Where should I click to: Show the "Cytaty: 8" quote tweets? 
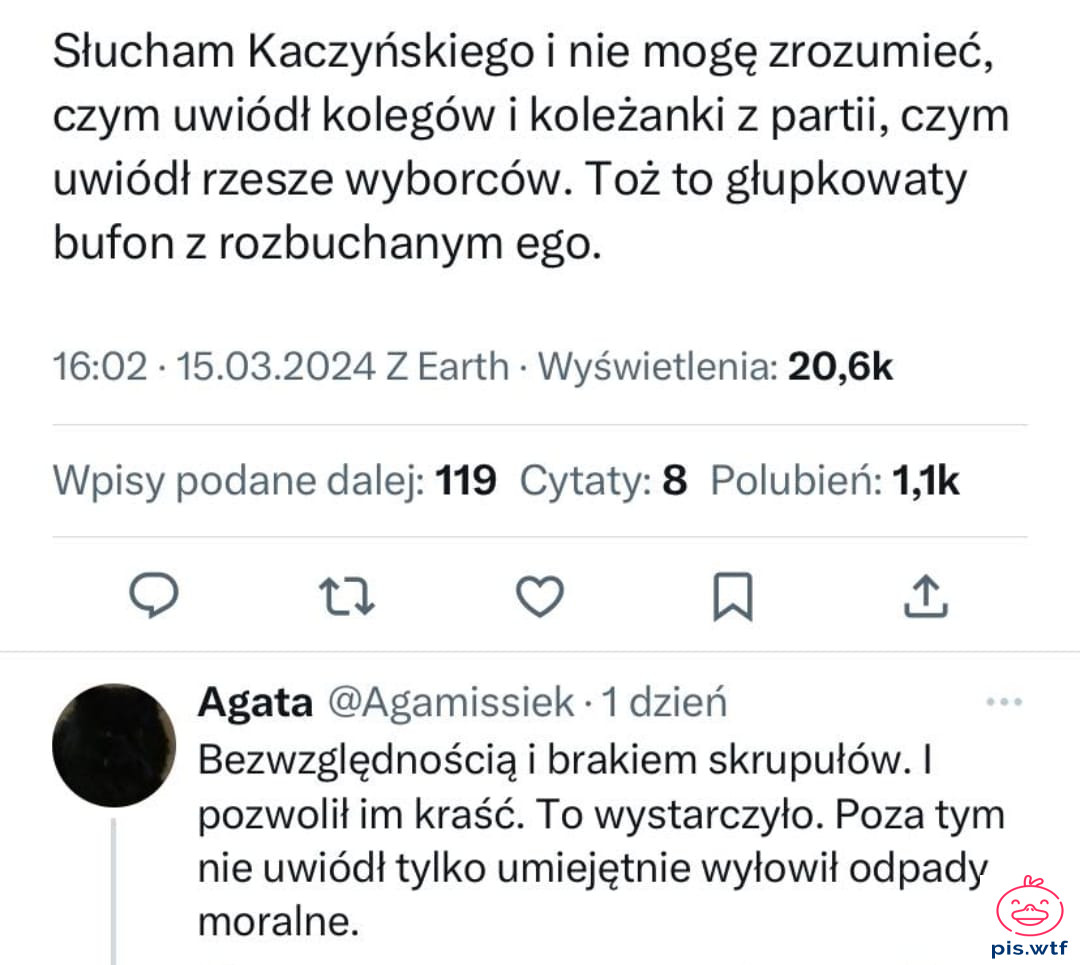coord(604,482)
